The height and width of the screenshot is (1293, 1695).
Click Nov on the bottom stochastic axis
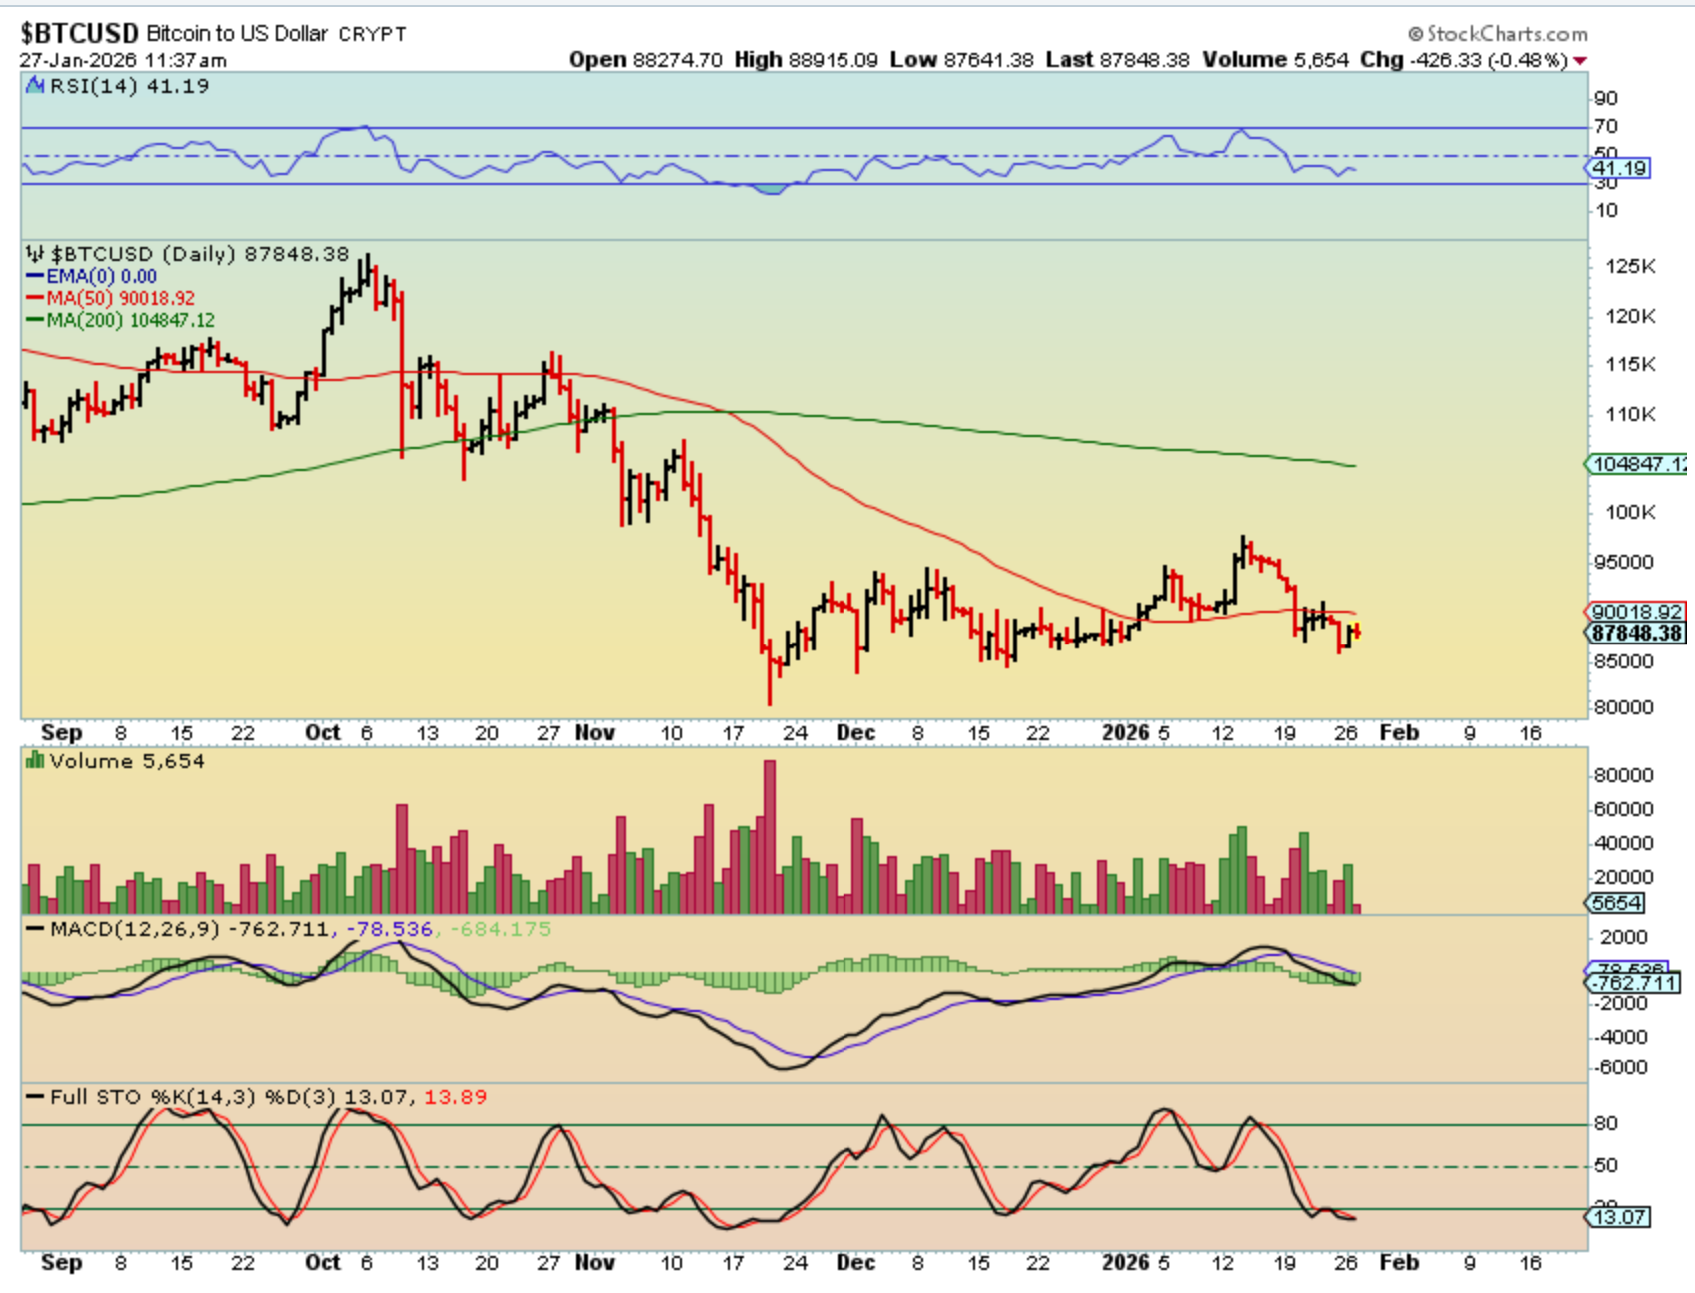pos(595,1263)
